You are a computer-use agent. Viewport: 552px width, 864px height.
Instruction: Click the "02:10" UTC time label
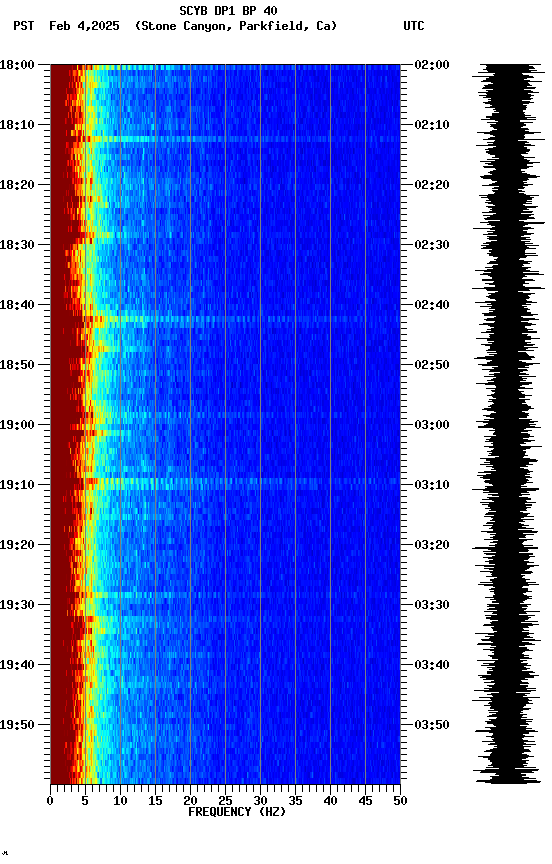tap(432, 125)
